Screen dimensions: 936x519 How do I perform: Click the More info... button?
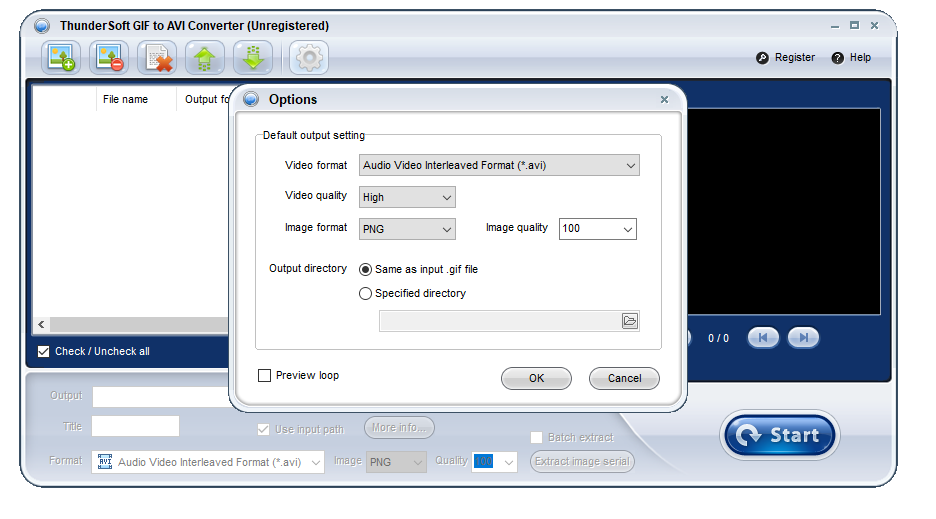(399, 428)
